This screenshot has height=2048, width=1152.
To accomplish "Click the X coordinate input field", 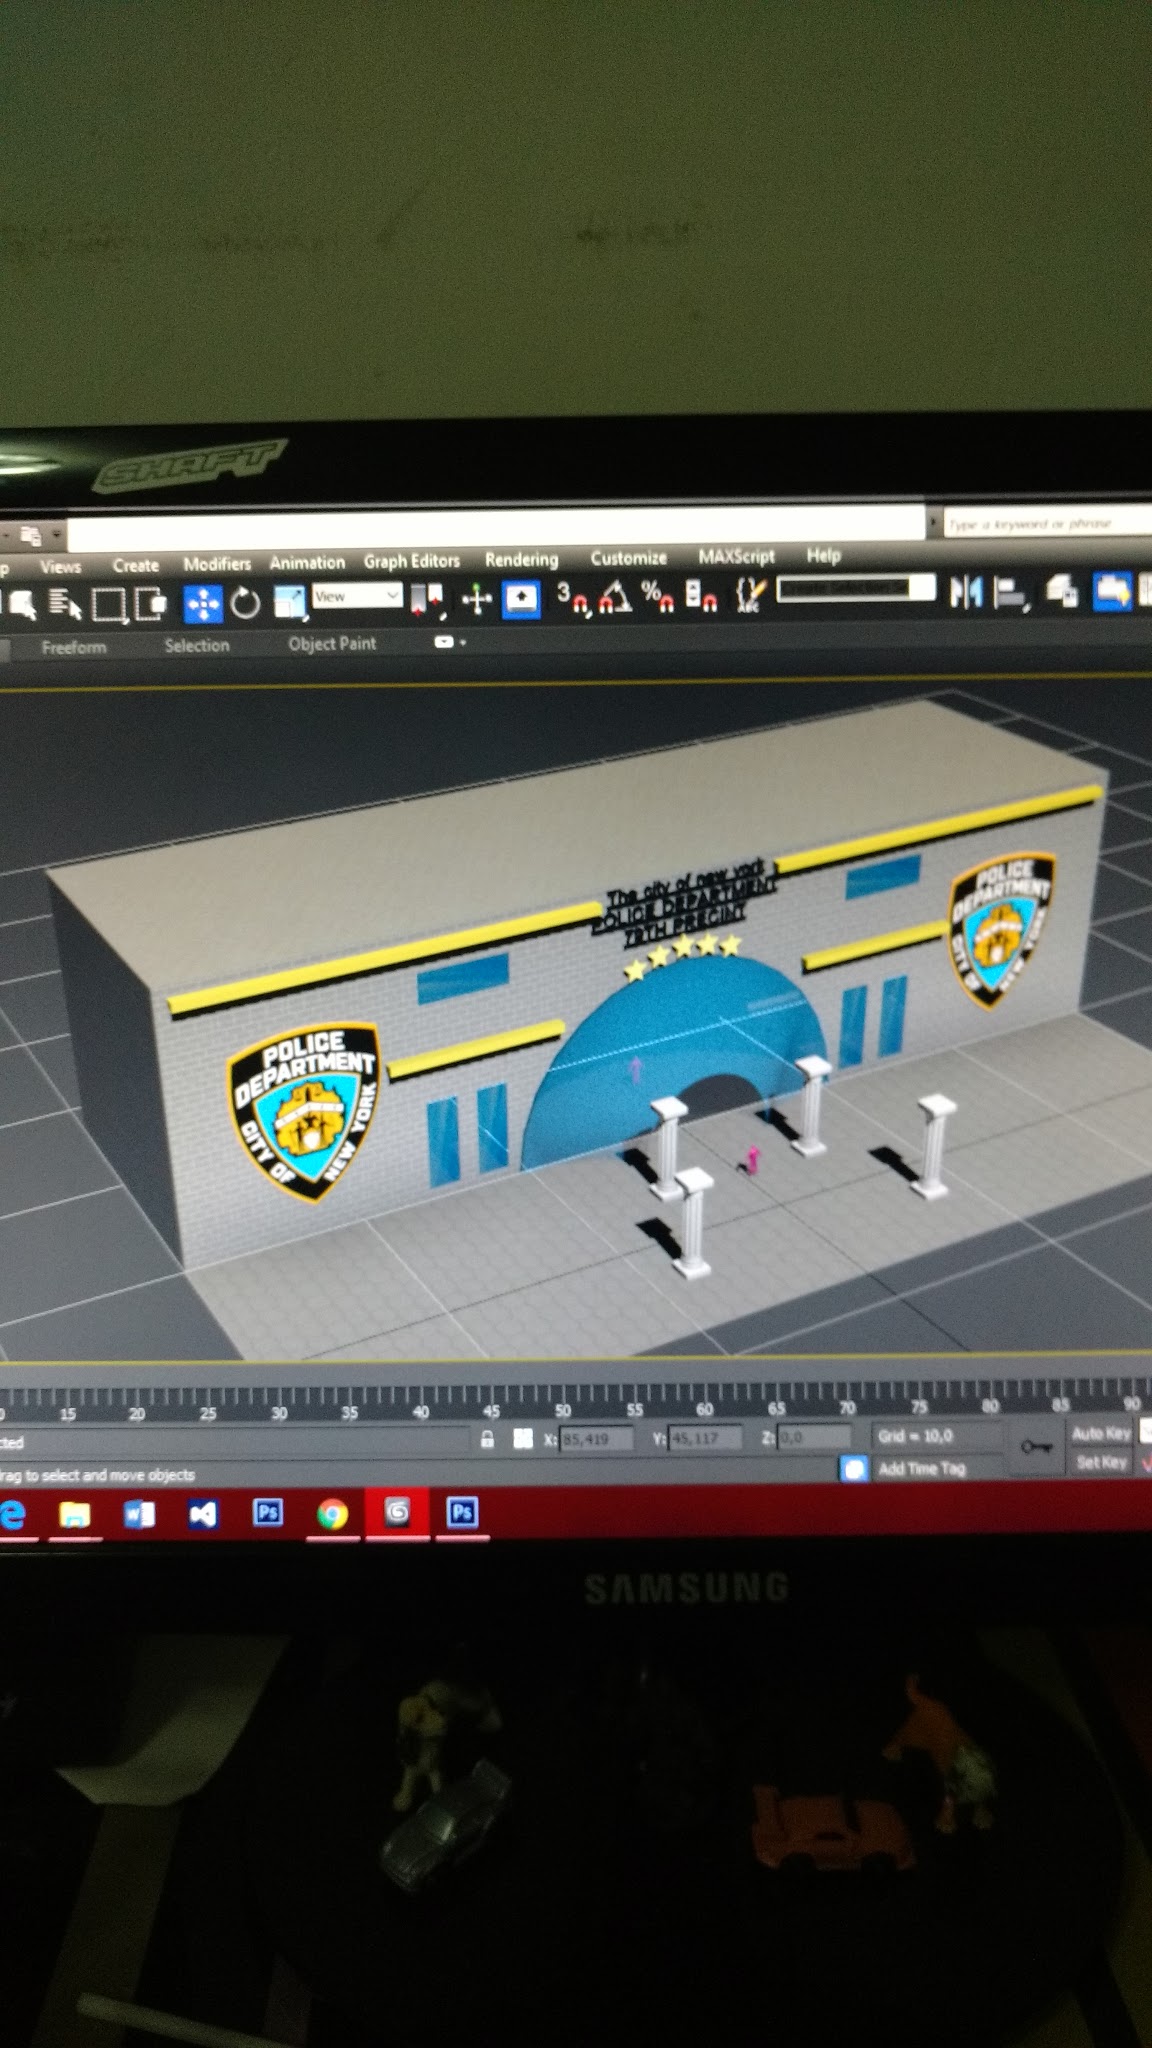I will tap(596, 1439).
